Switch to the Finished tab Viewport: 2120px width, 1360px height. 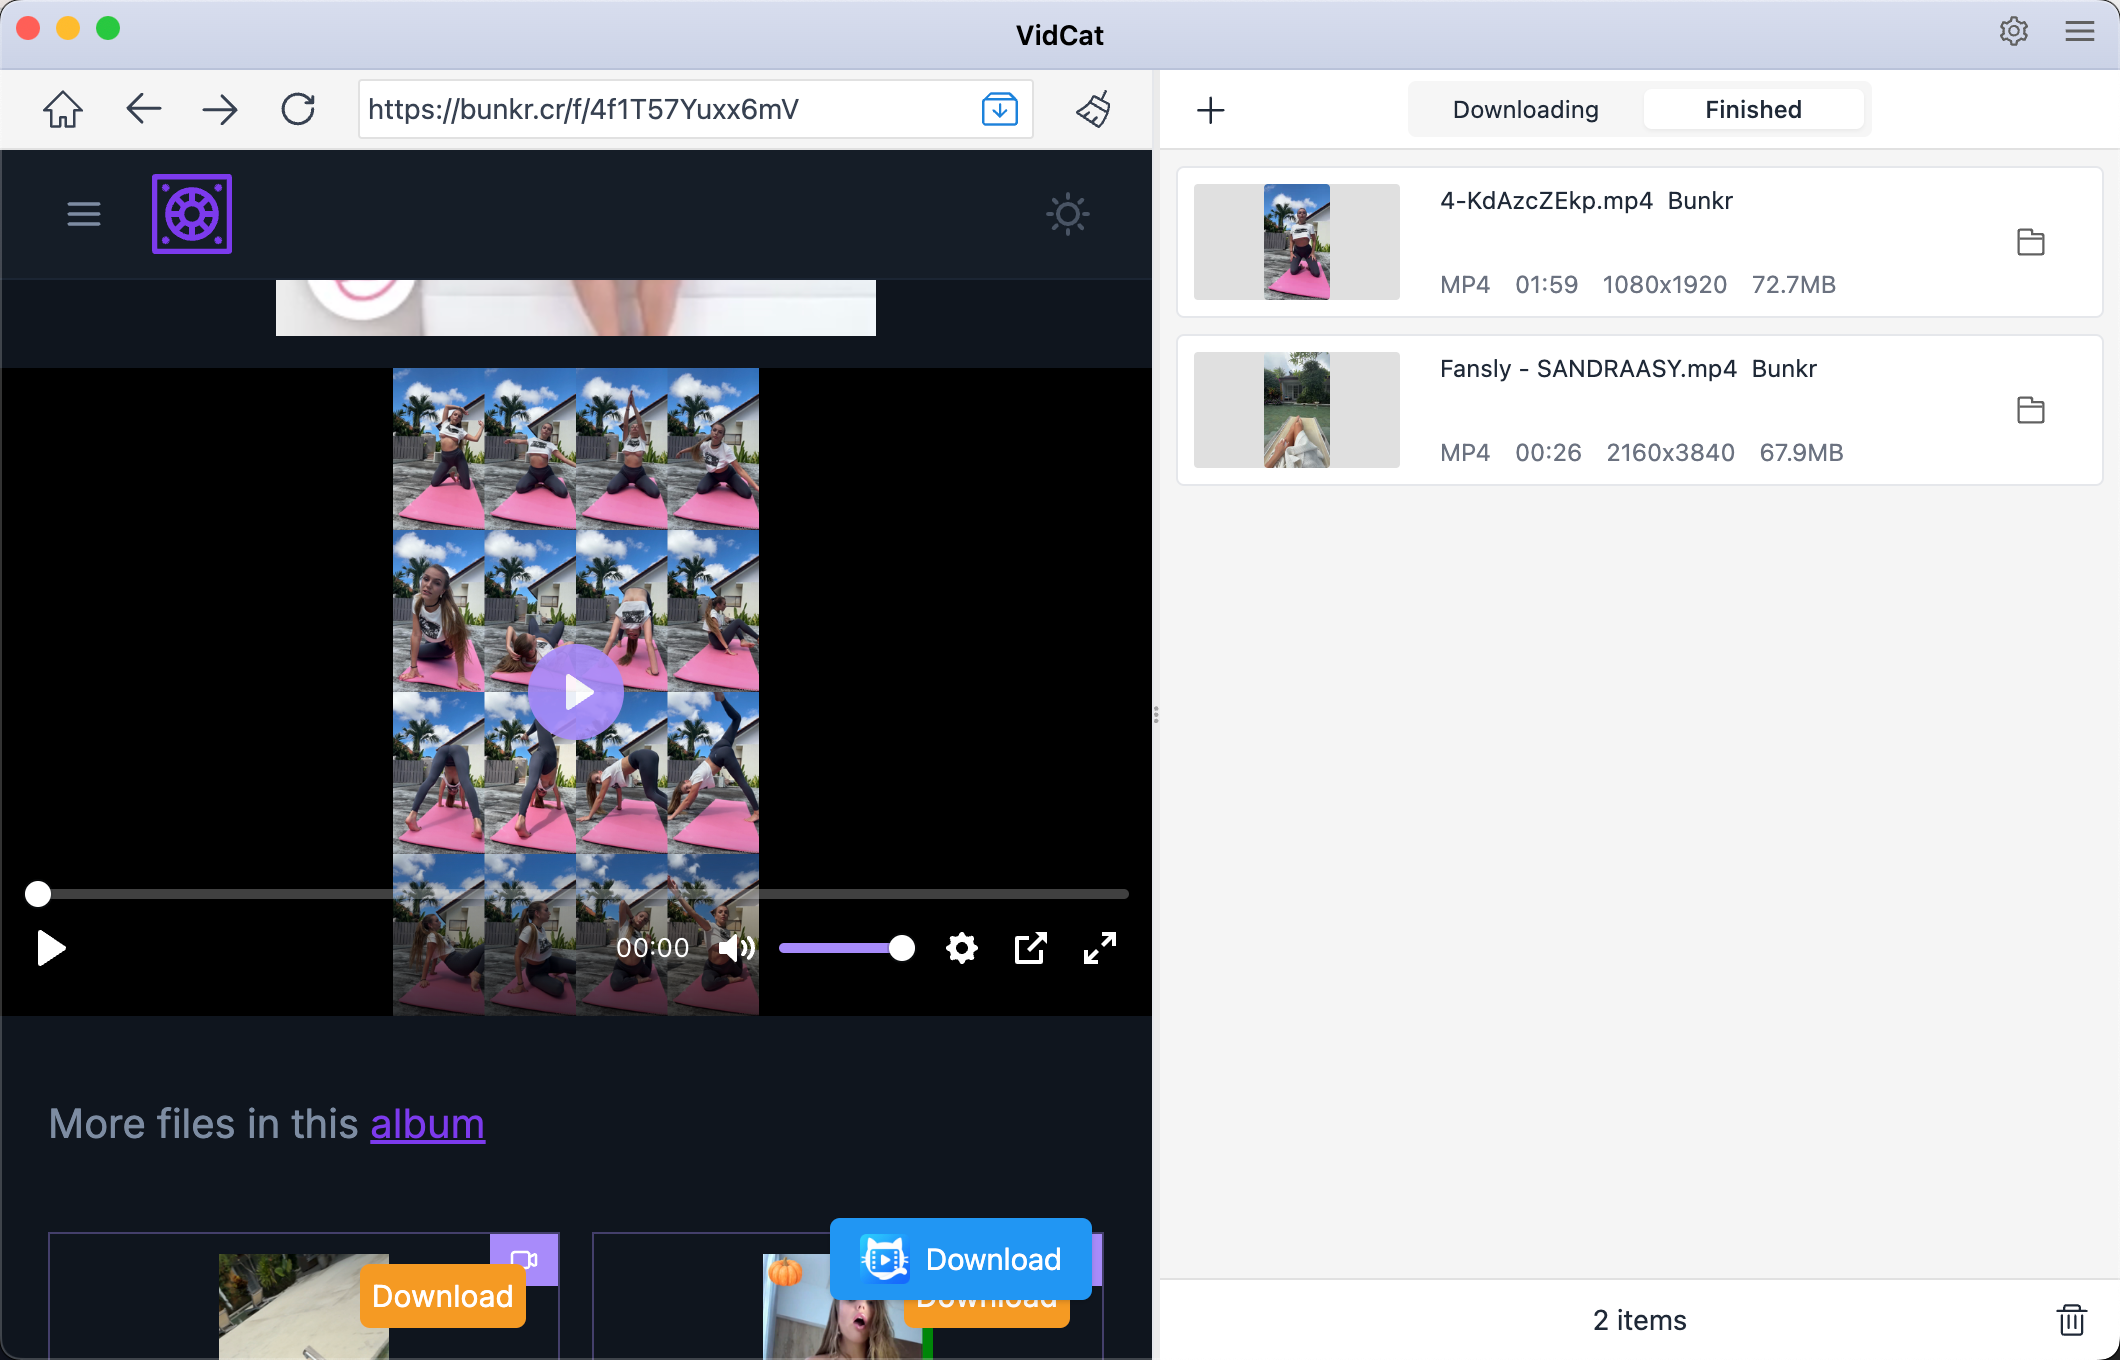point(1754,109)
